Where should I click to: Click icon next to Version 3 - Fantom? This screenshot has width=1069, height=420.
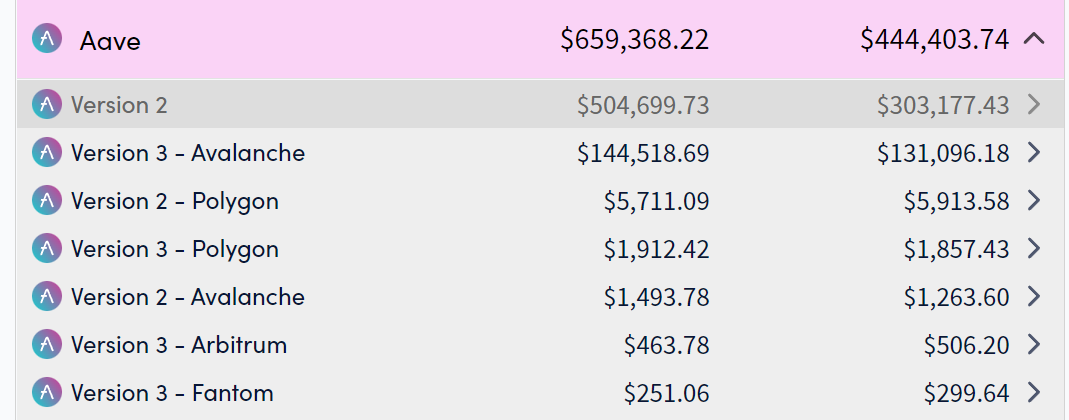pos(47,393)
